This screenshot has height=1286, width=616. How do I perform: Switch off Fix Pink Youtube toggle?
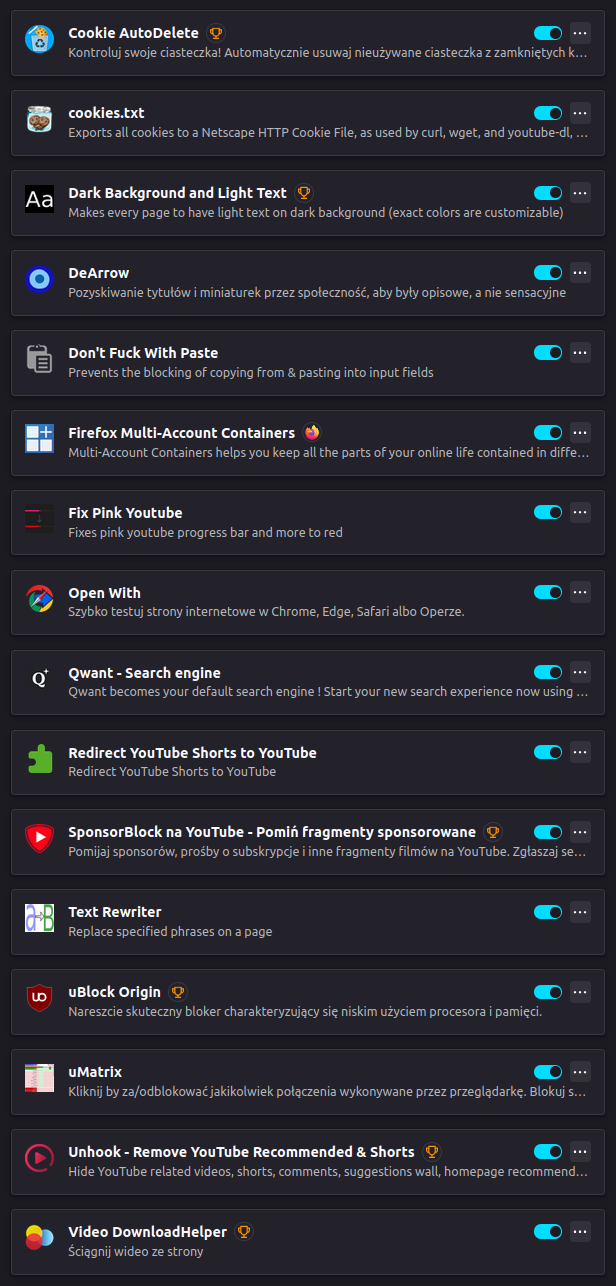pos(548,513)
